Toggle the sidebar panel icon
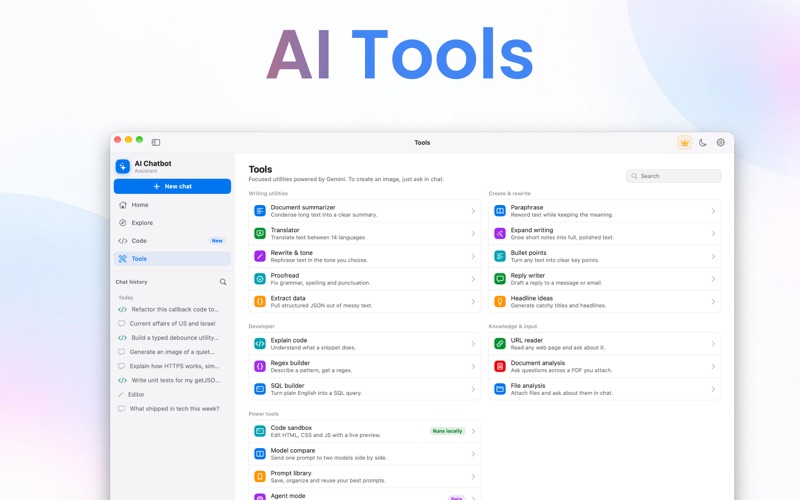The height and width of the screenshot is (500, 800). [x=156, y=142]
